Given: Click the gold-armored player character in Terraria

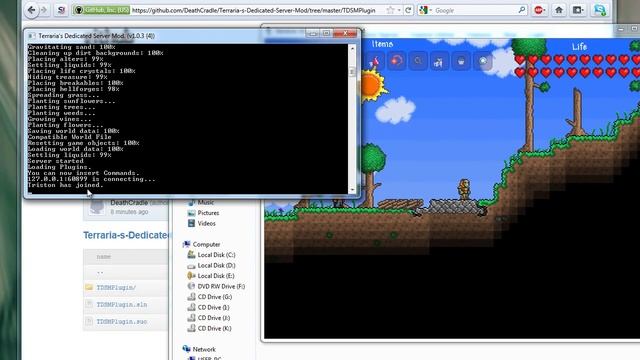Looking at the screenshot, I should (x=464, y=189).
